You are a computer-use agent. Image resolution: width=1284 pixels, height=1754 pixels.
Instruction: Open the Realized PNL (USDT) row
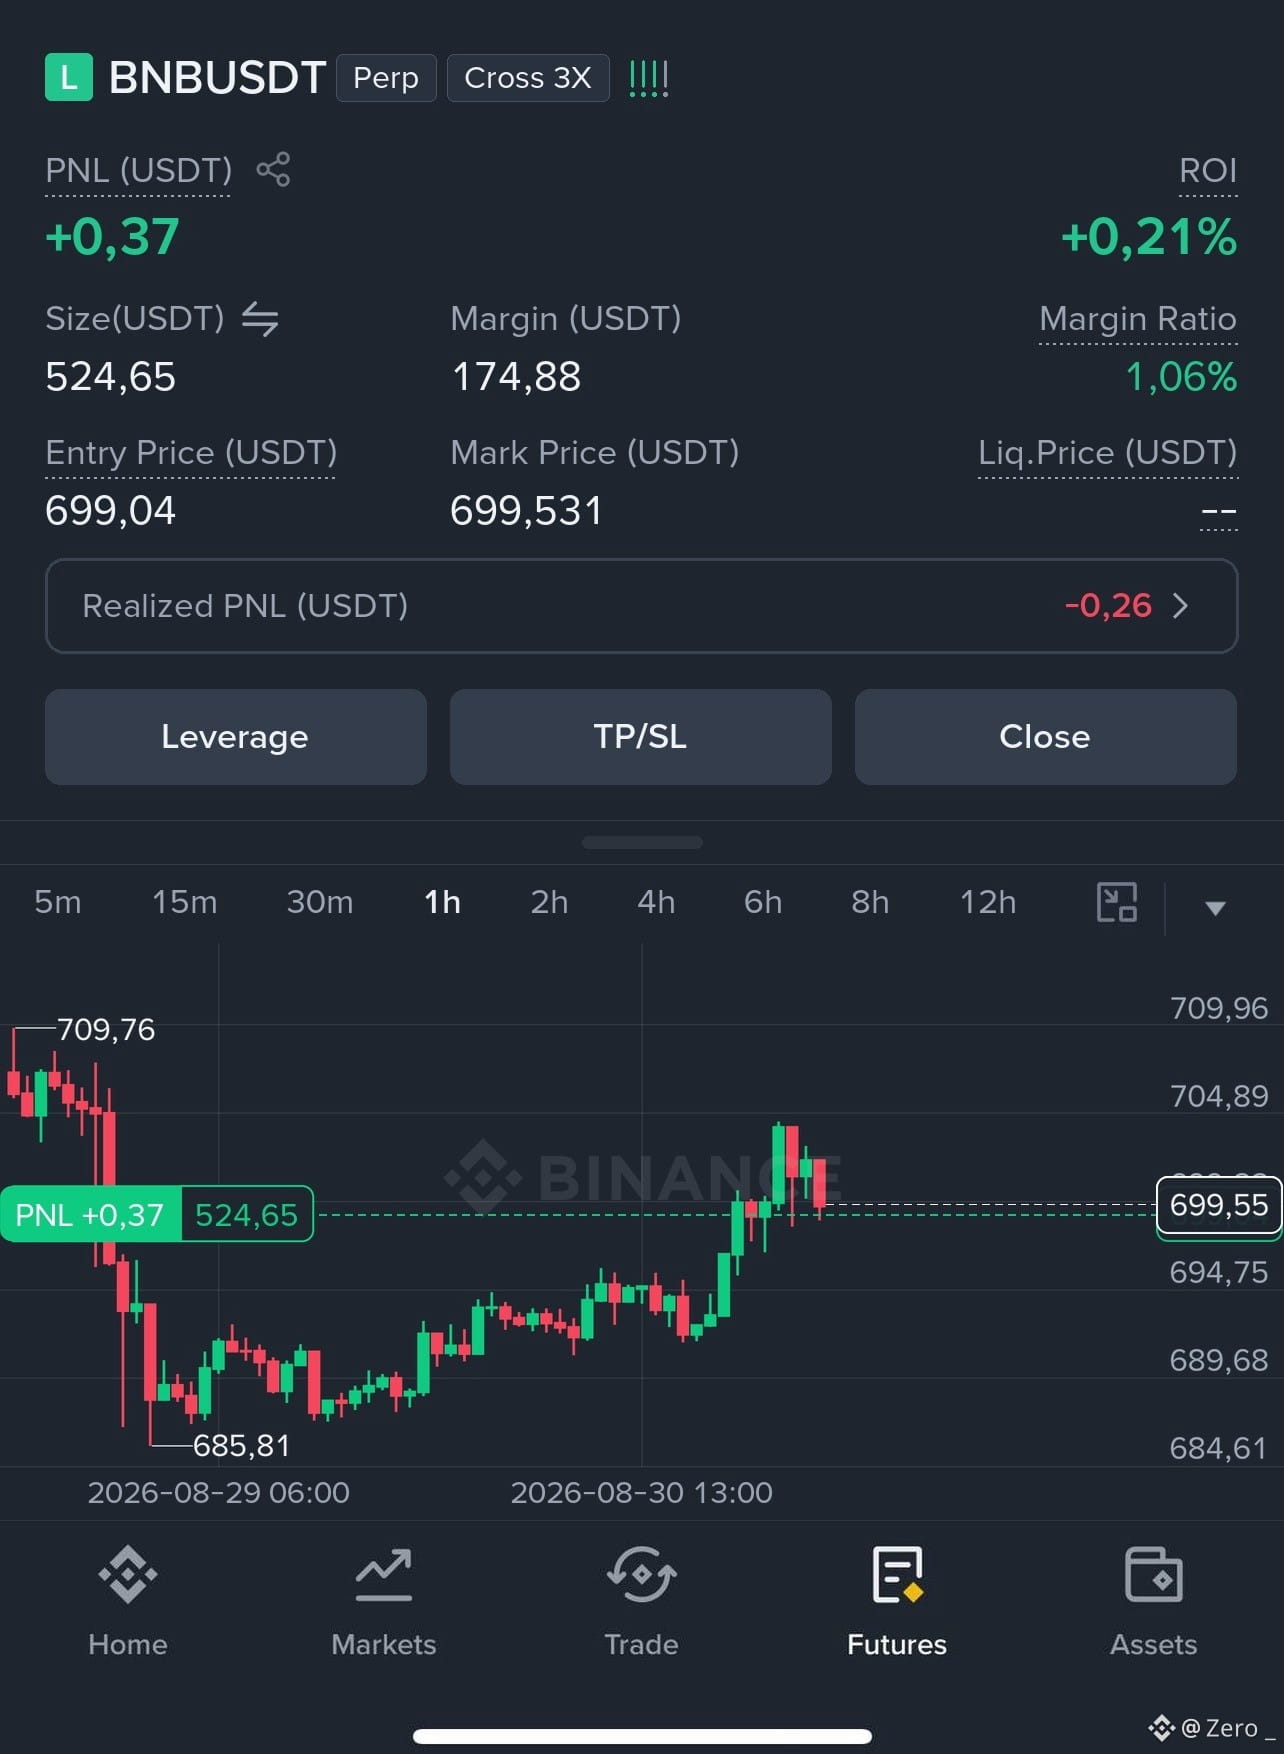pos(642,606)
